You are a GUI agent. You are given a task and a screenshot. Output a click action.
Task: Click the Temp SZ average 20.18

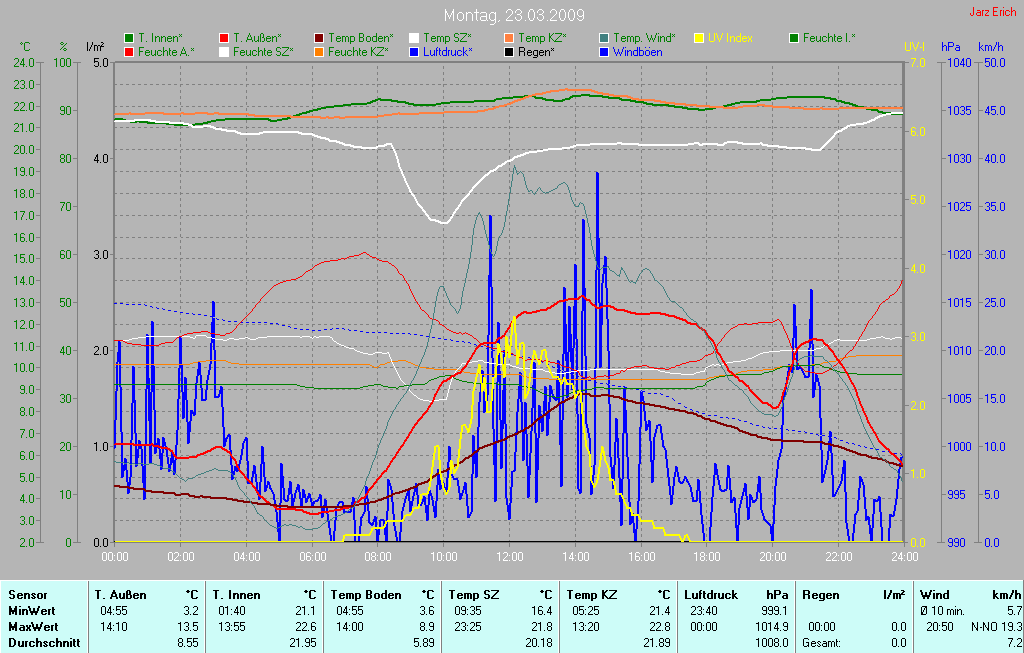539,643
